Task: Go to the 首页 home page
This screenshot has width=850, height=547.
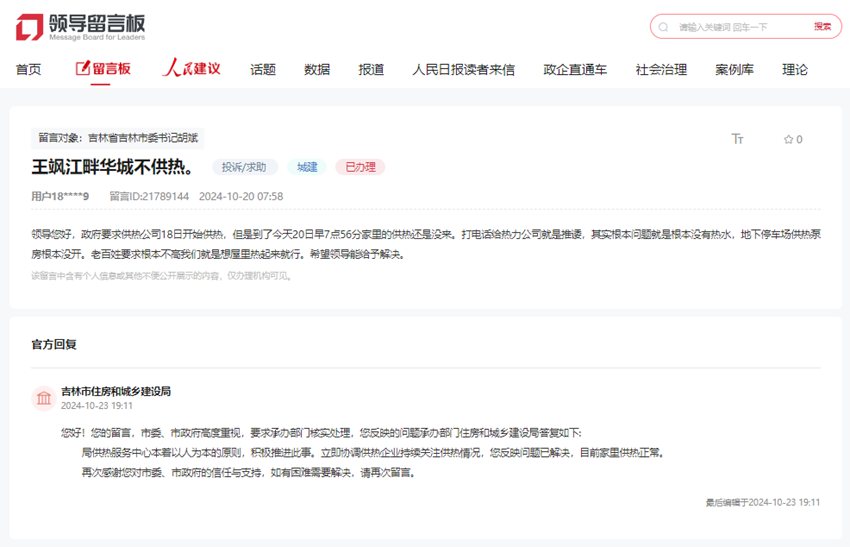Action: click(x=29, y=69)
